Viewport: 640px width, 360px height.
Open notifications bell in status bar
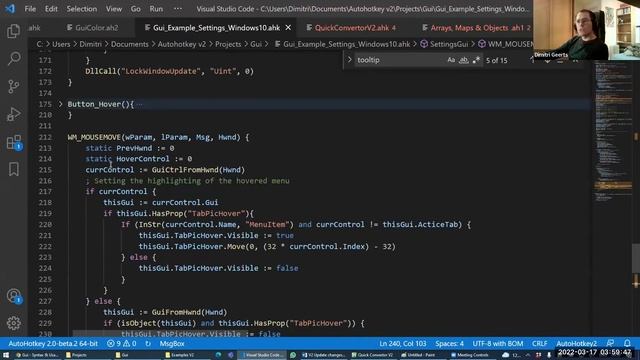(627, 344)
